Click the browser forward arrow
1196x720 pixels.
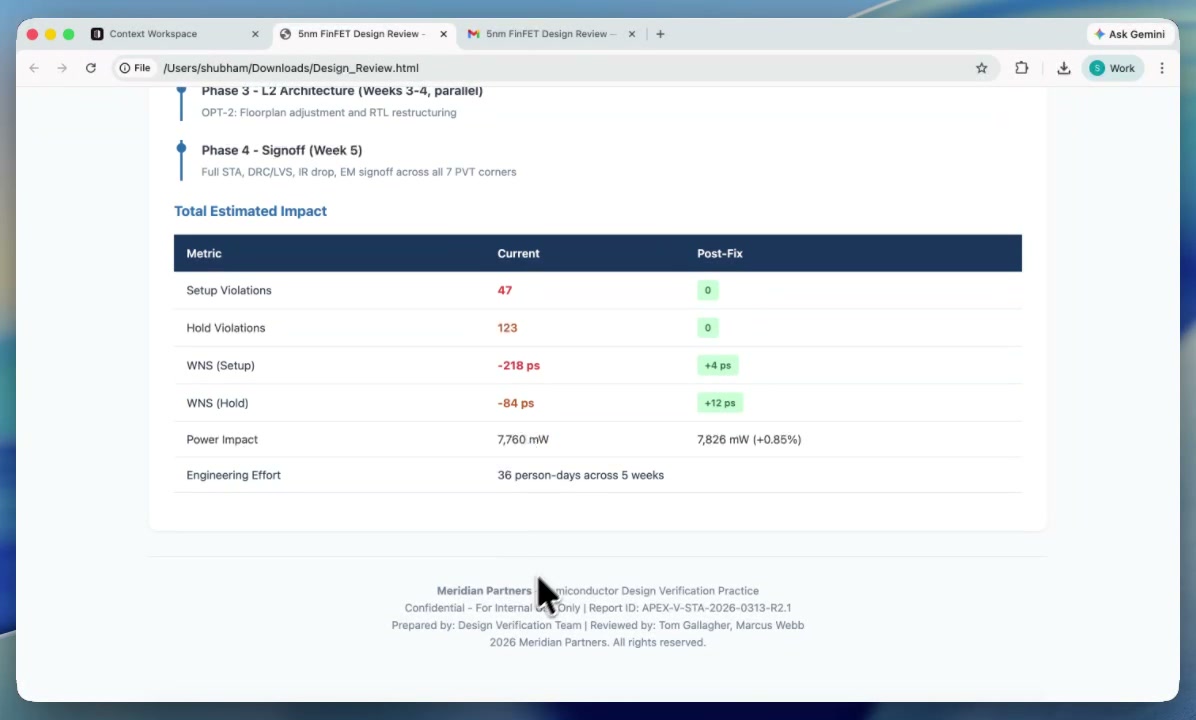62,68
